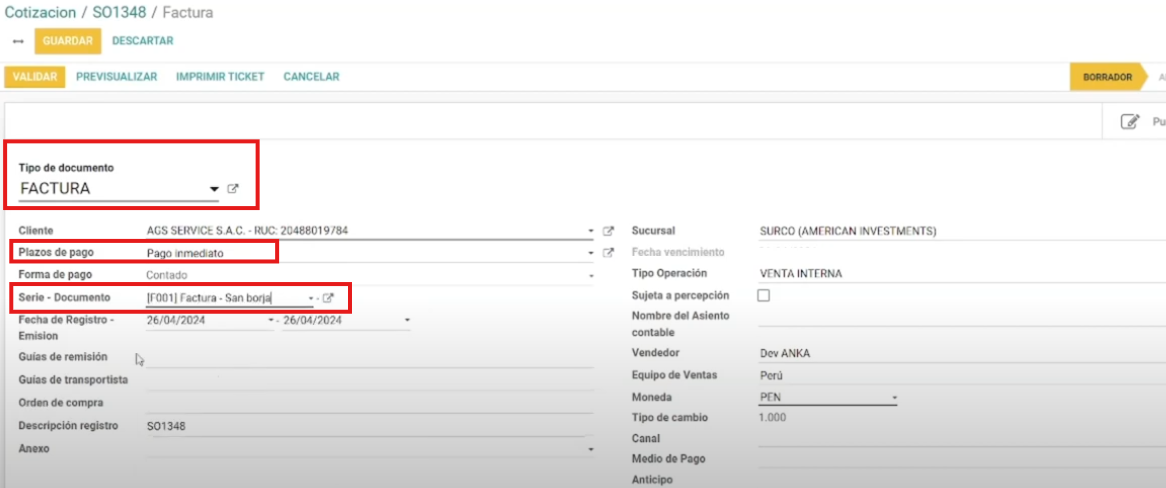Viewport: 1166px width, 488px height.
Task: Expand the Tipo de documento dropdown
Action: point(213,189)
